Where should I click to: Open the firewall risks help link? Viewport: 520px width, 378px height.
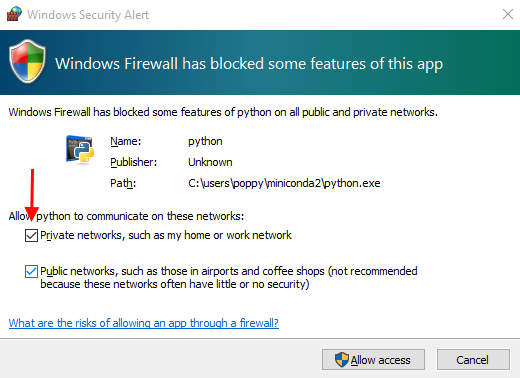tap(144, 323)
